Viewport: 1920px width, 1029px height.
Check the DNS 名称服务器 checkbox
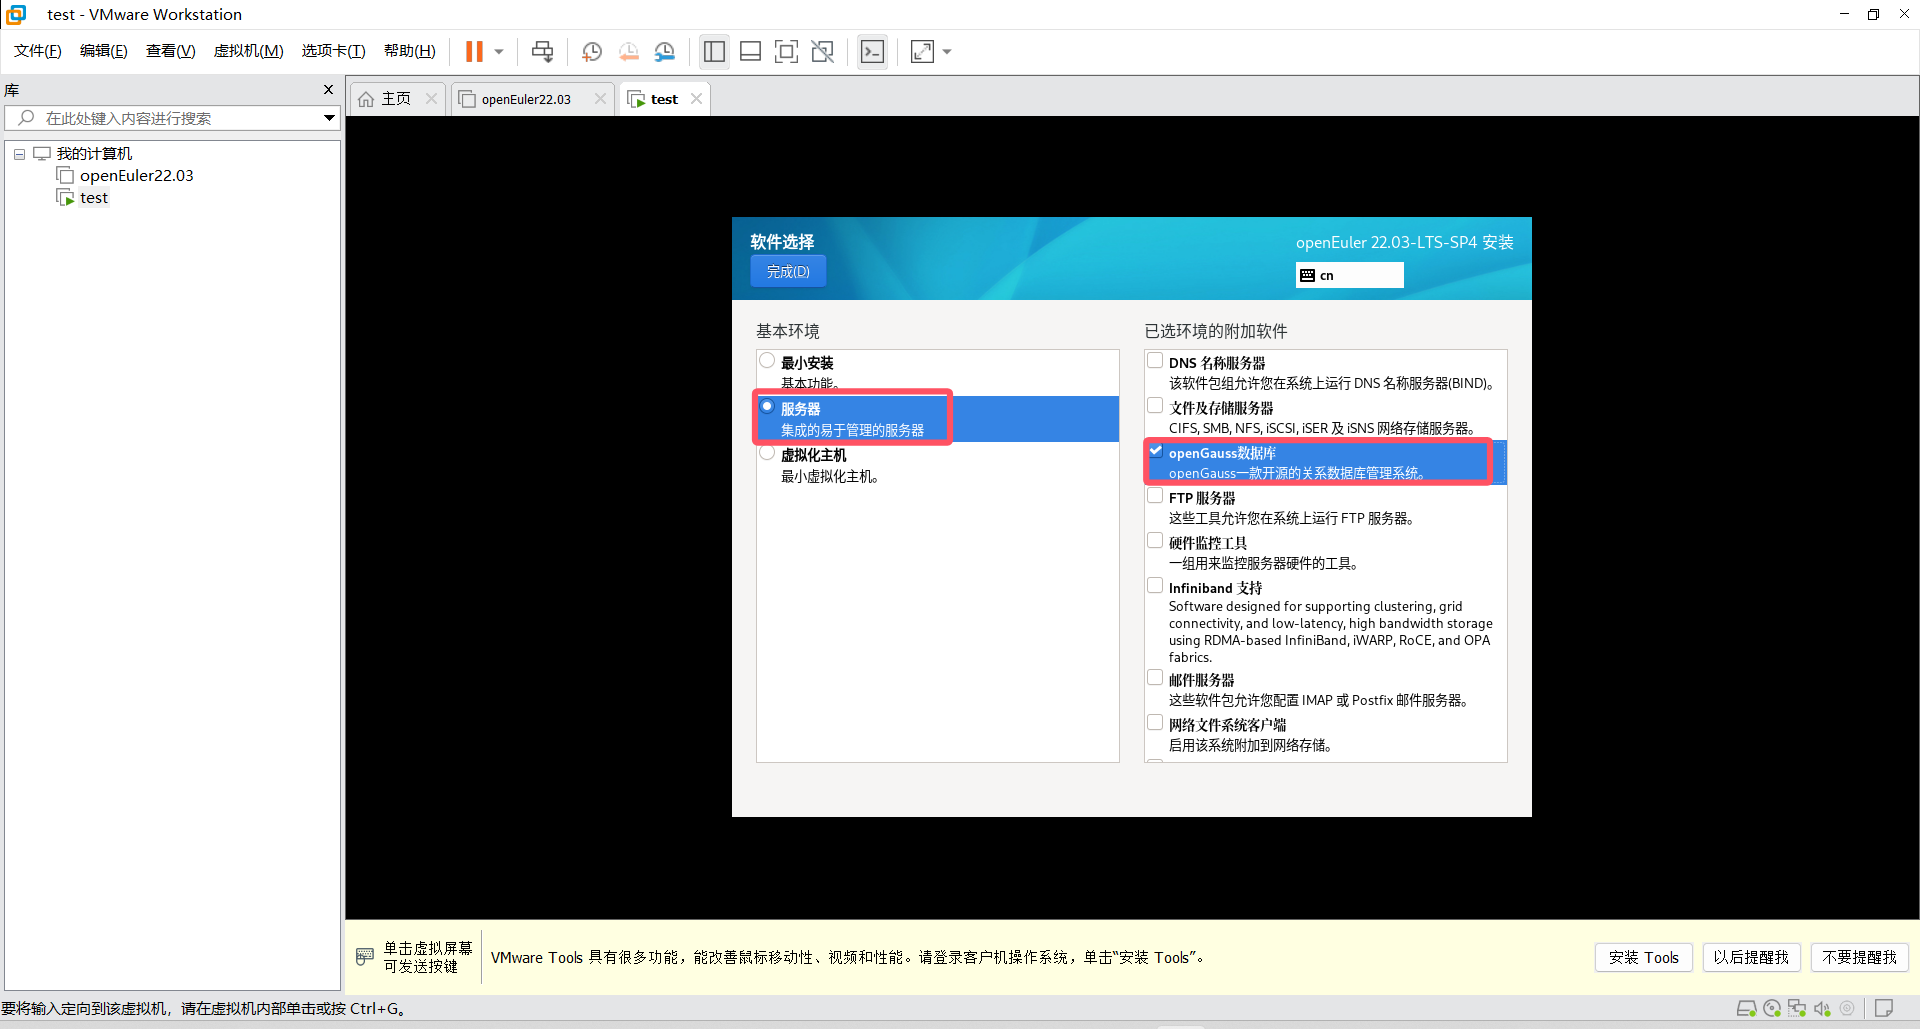coord(1155,361)
